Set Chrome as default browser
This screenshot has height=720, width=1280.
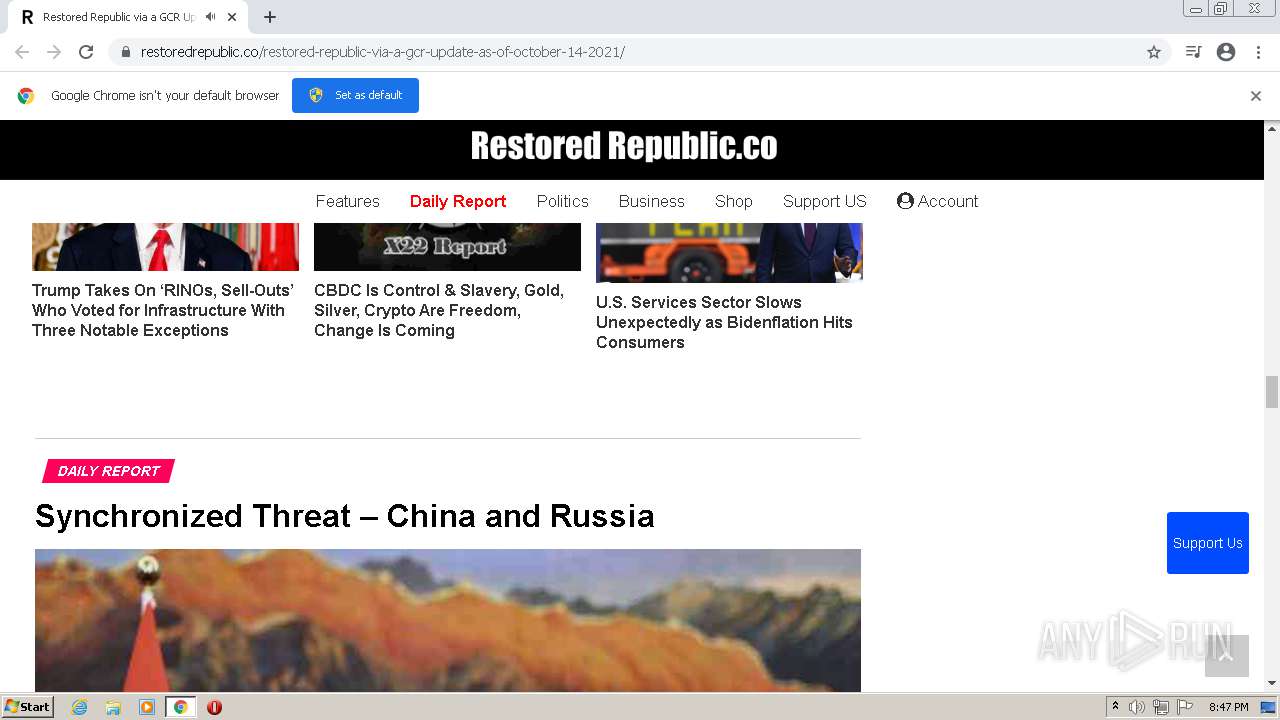click(x=355, y=95)
